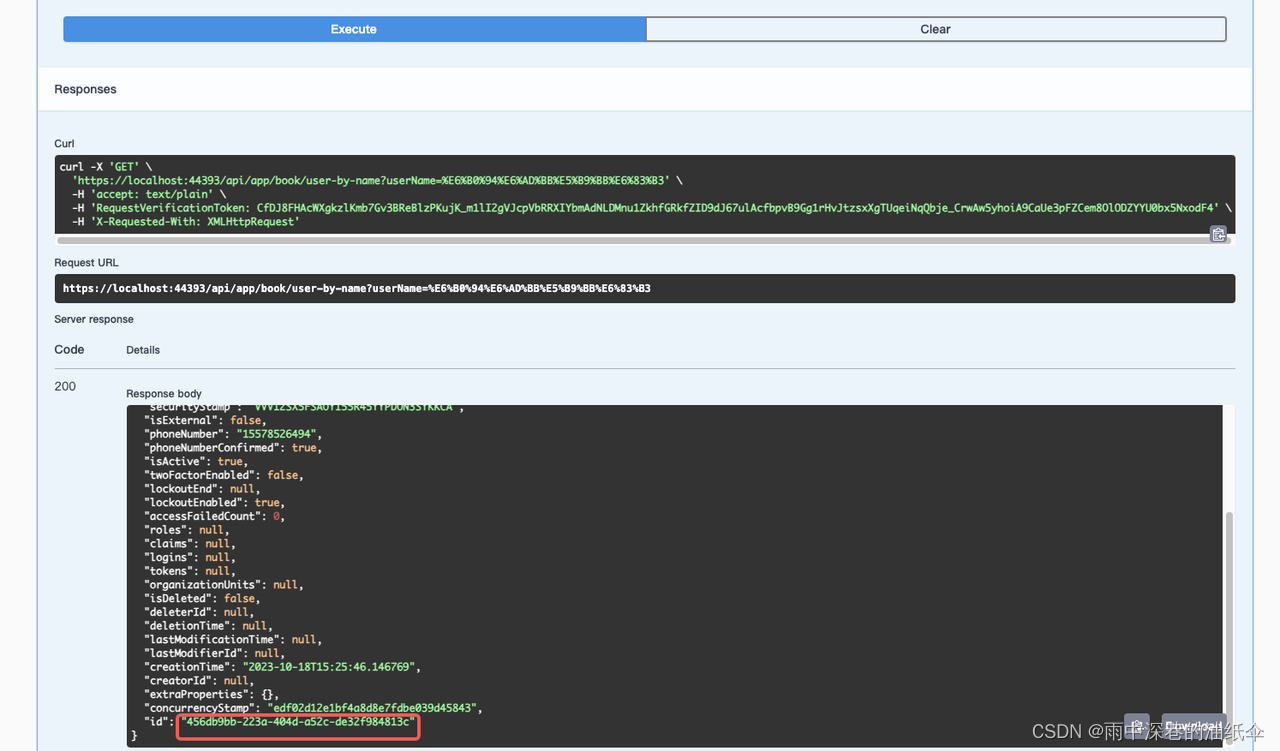Click the "lockoutEnabled": true line
Viewport: 1280px width, 751px height.
[x=215, y=503]
